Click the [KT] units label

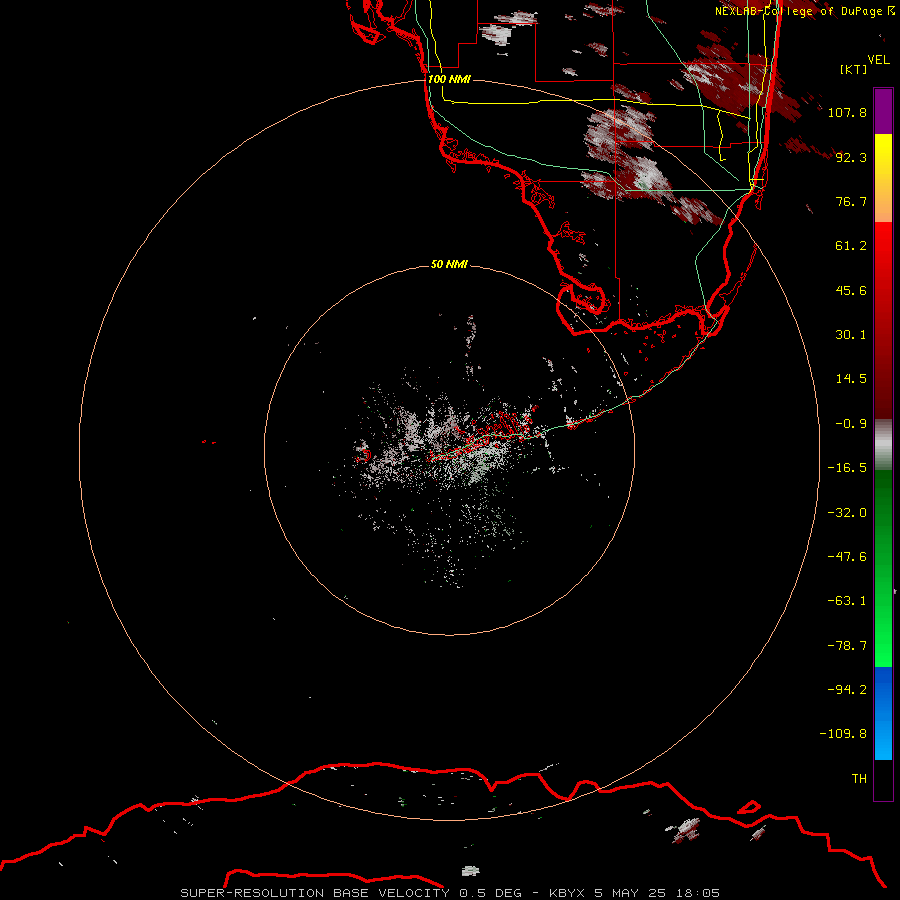point(853,69)
